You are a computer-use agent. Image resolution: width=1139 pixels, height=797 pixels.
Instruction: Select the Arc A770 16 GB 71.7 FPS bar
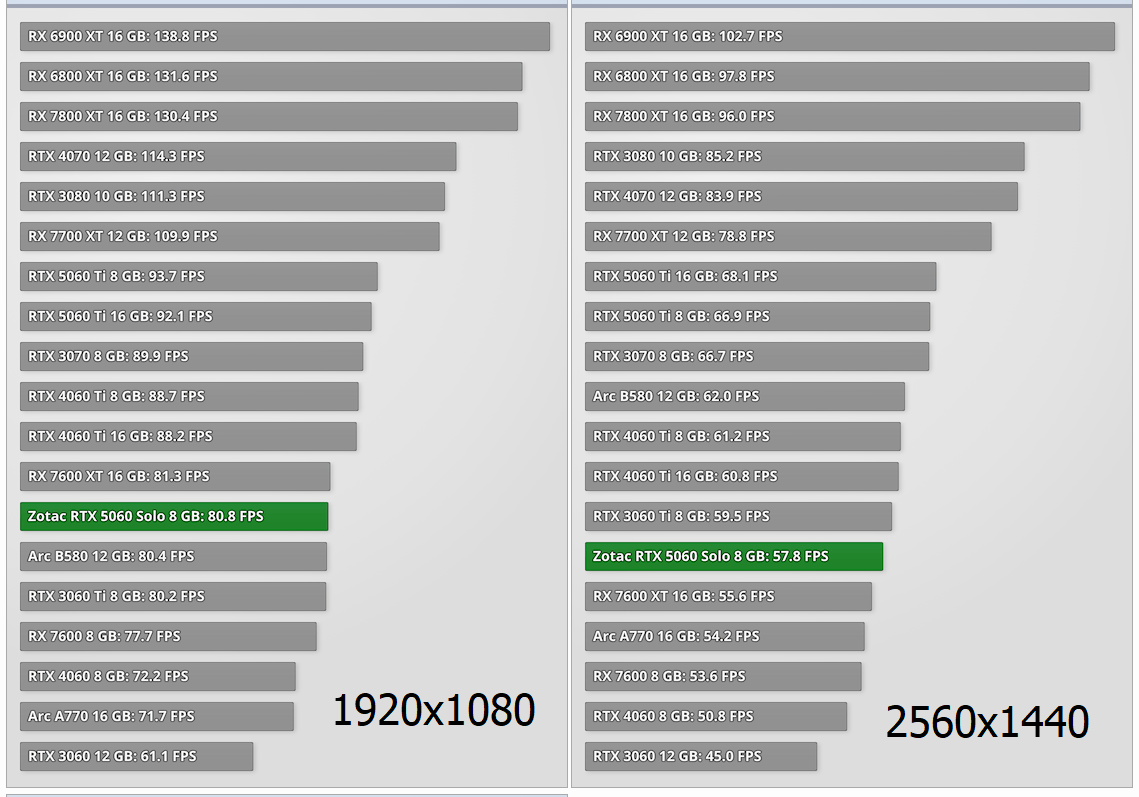point(157,716)
